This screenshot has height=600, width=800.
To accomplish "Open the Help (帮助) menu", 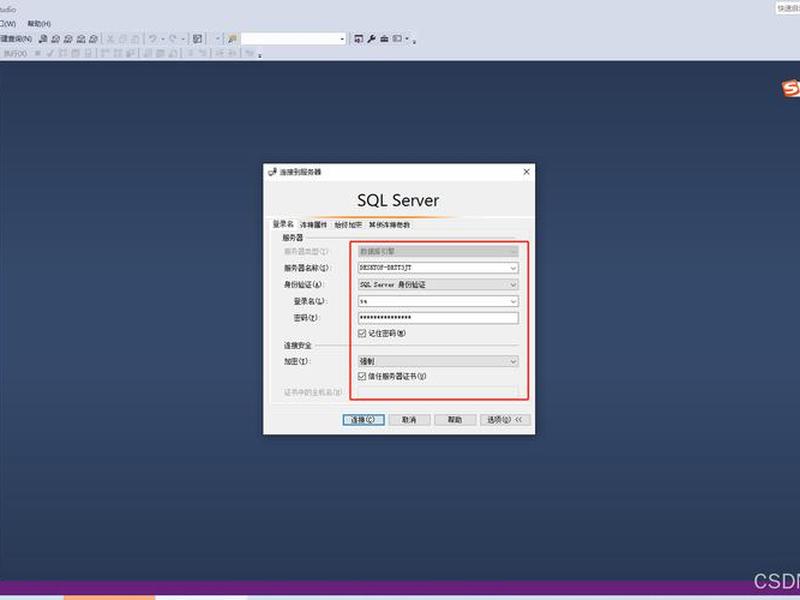I will click(39, 24).
